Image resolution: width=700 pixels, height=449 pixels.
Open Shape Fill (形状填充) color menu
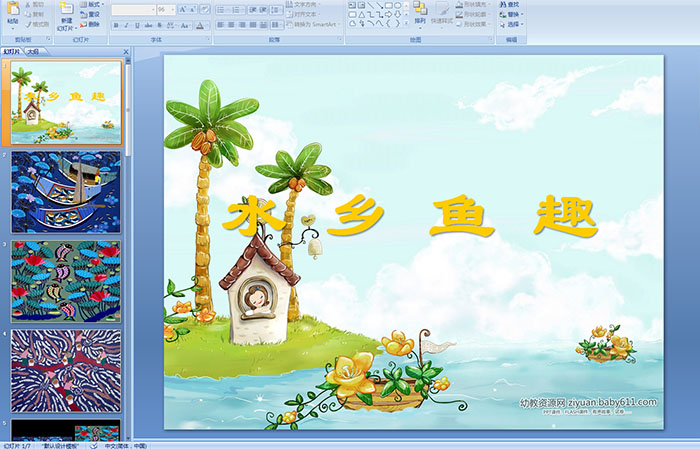pos(474,4)
